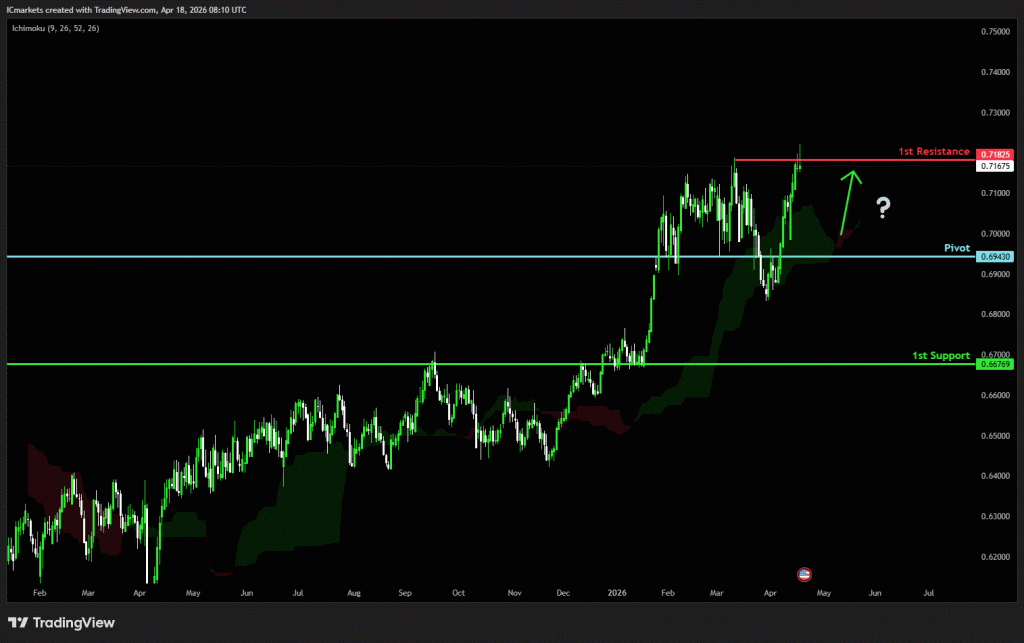Click the Pivot text label
The image size is (1024, 643).
pyautogui.click(x=957, y=247)
